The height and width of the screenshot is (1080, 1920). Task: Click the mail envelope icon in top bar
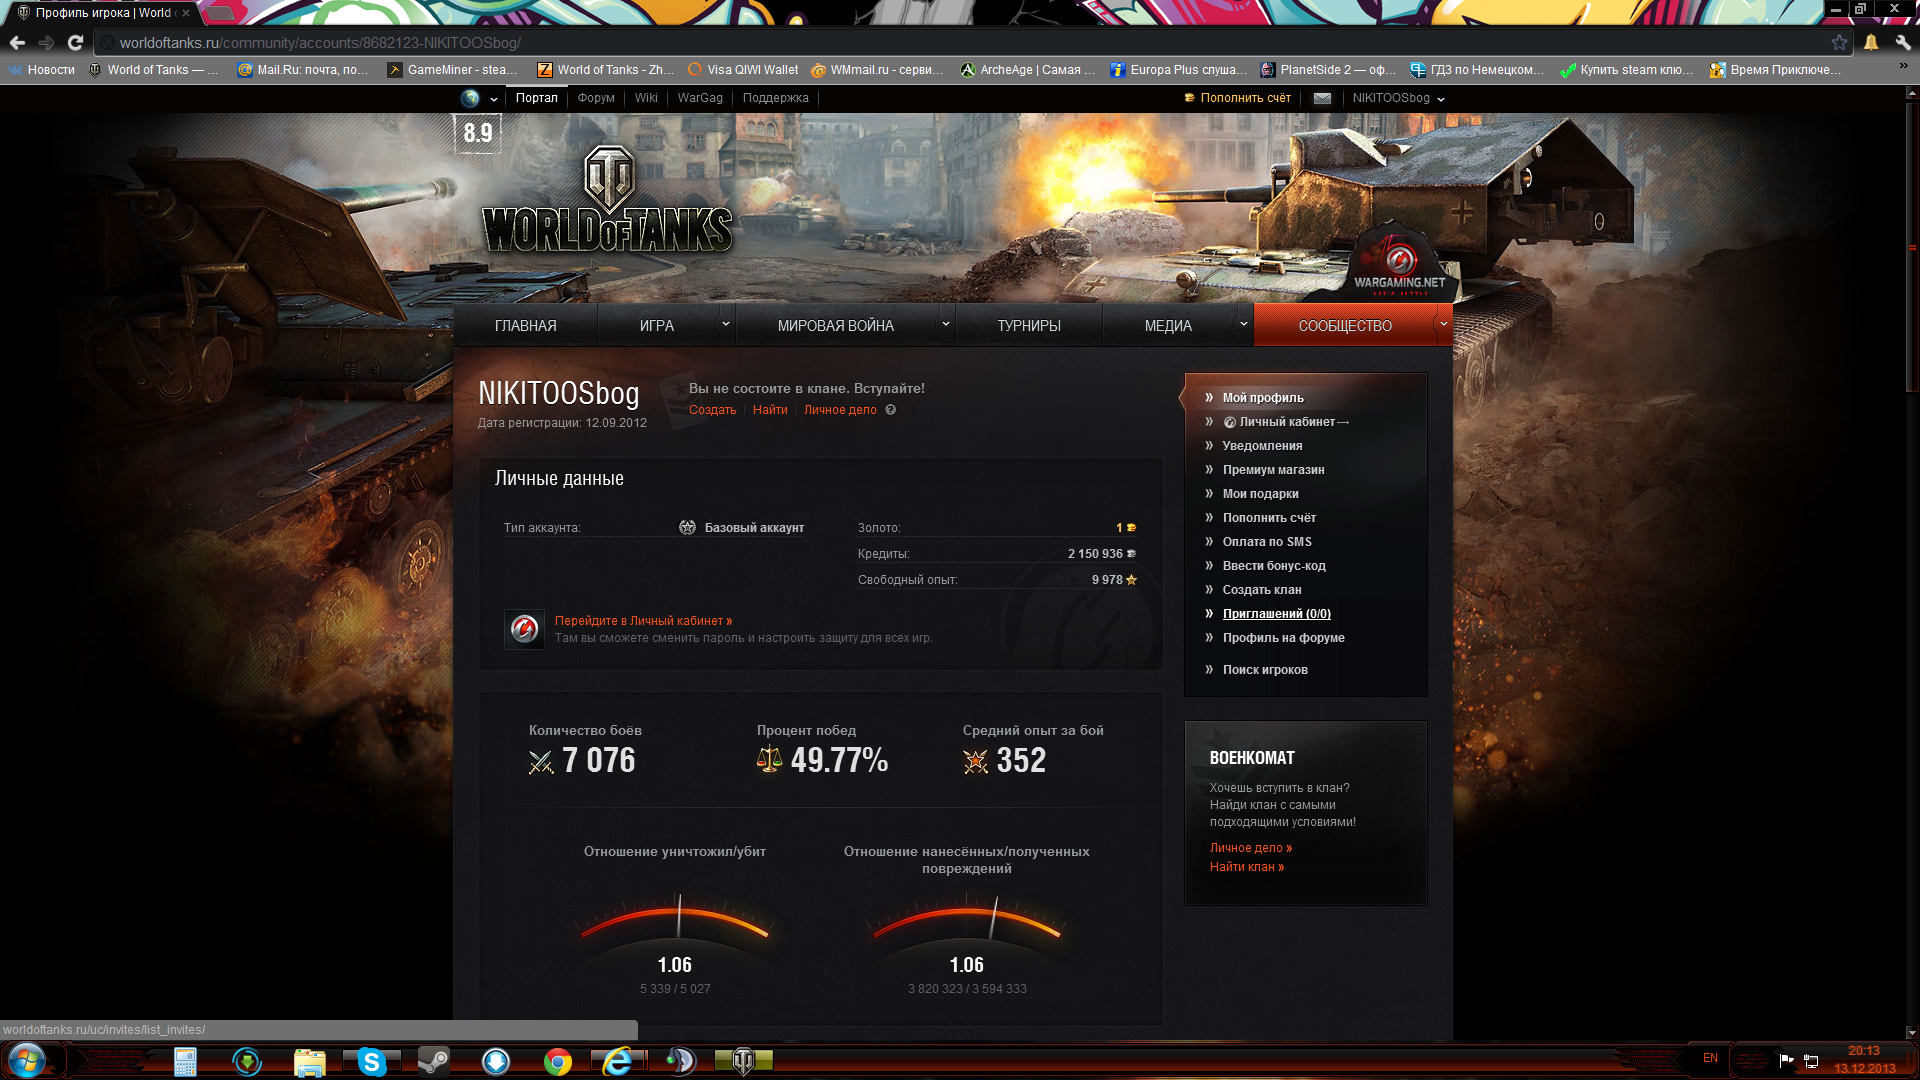(x=1322, y=98)
